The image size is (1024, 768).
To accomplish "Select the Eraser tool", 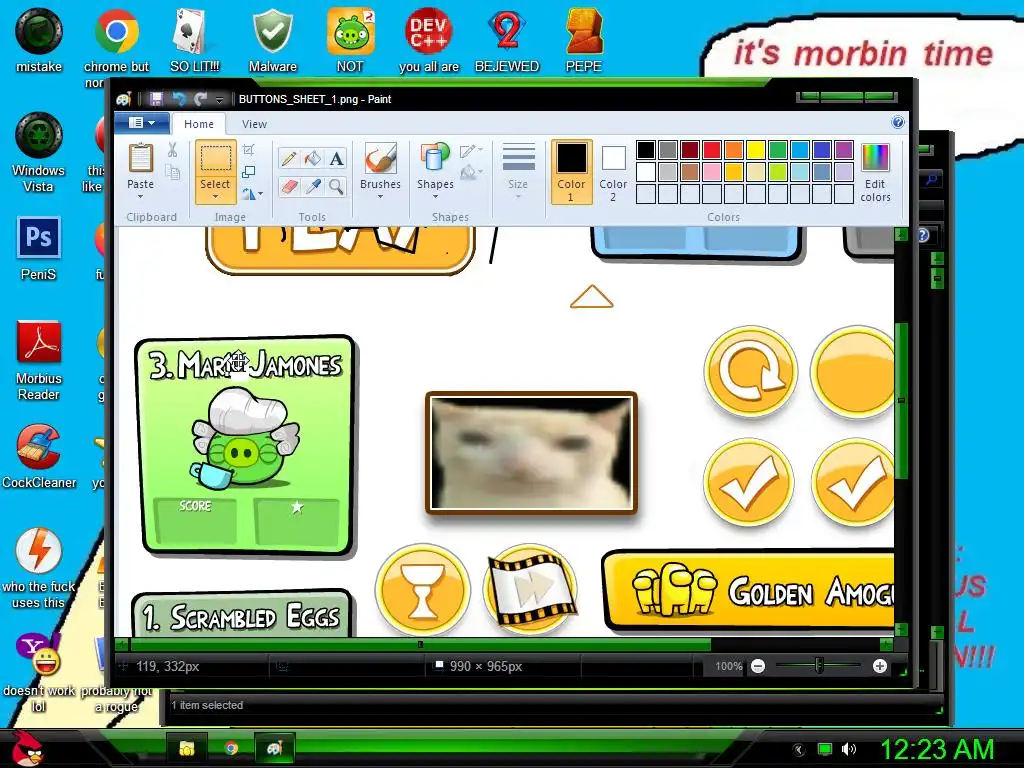I will 289,187.
